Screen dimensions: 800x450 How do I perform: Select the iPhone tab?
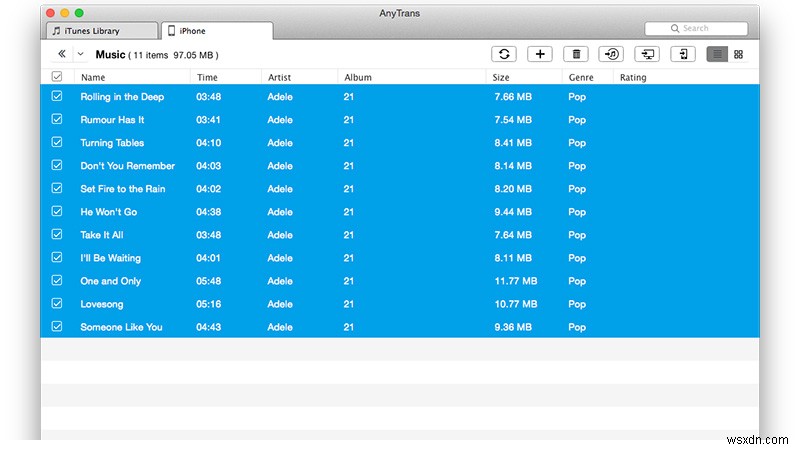point(217,31)
